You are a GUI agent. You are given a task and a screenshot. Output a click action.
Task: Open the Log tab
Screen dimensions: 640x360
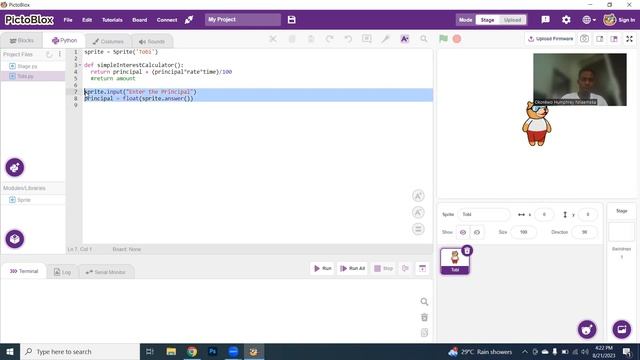tap(62, 272)
